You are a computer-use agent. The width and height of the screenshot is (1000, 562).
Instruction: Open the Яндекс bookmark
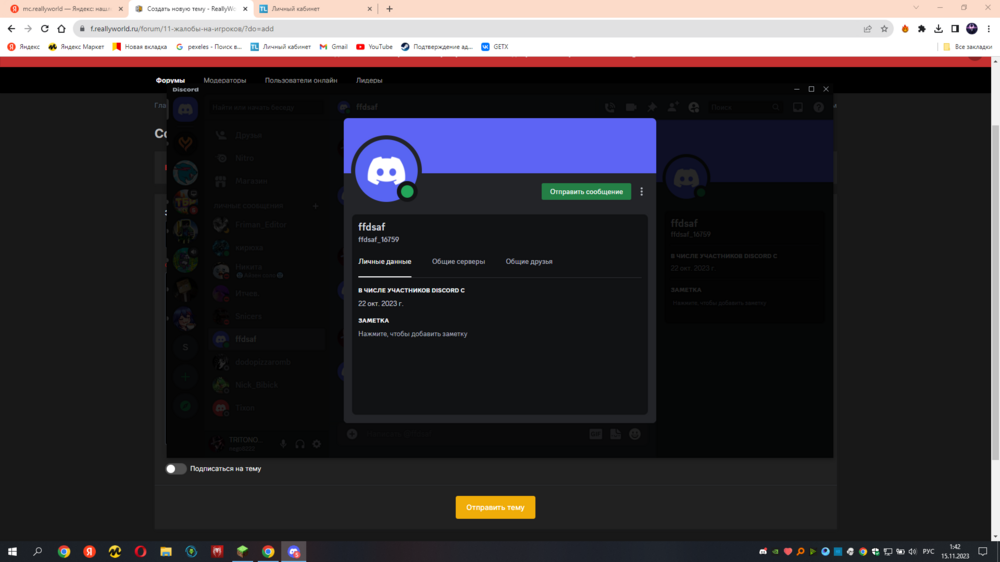[24, 47]
